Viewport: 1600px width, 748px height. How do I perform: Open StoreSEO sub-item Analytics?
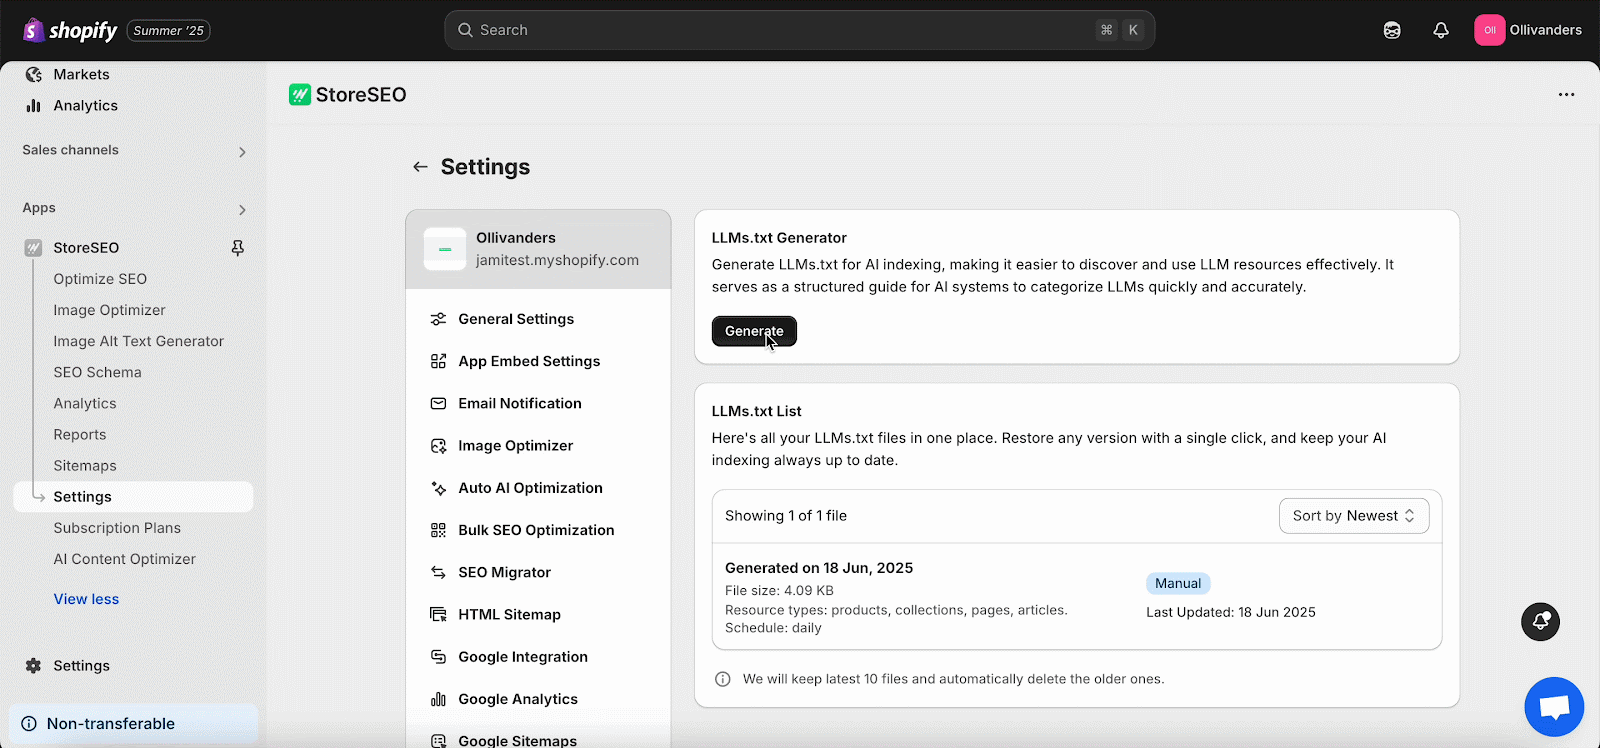click(85, 403)
